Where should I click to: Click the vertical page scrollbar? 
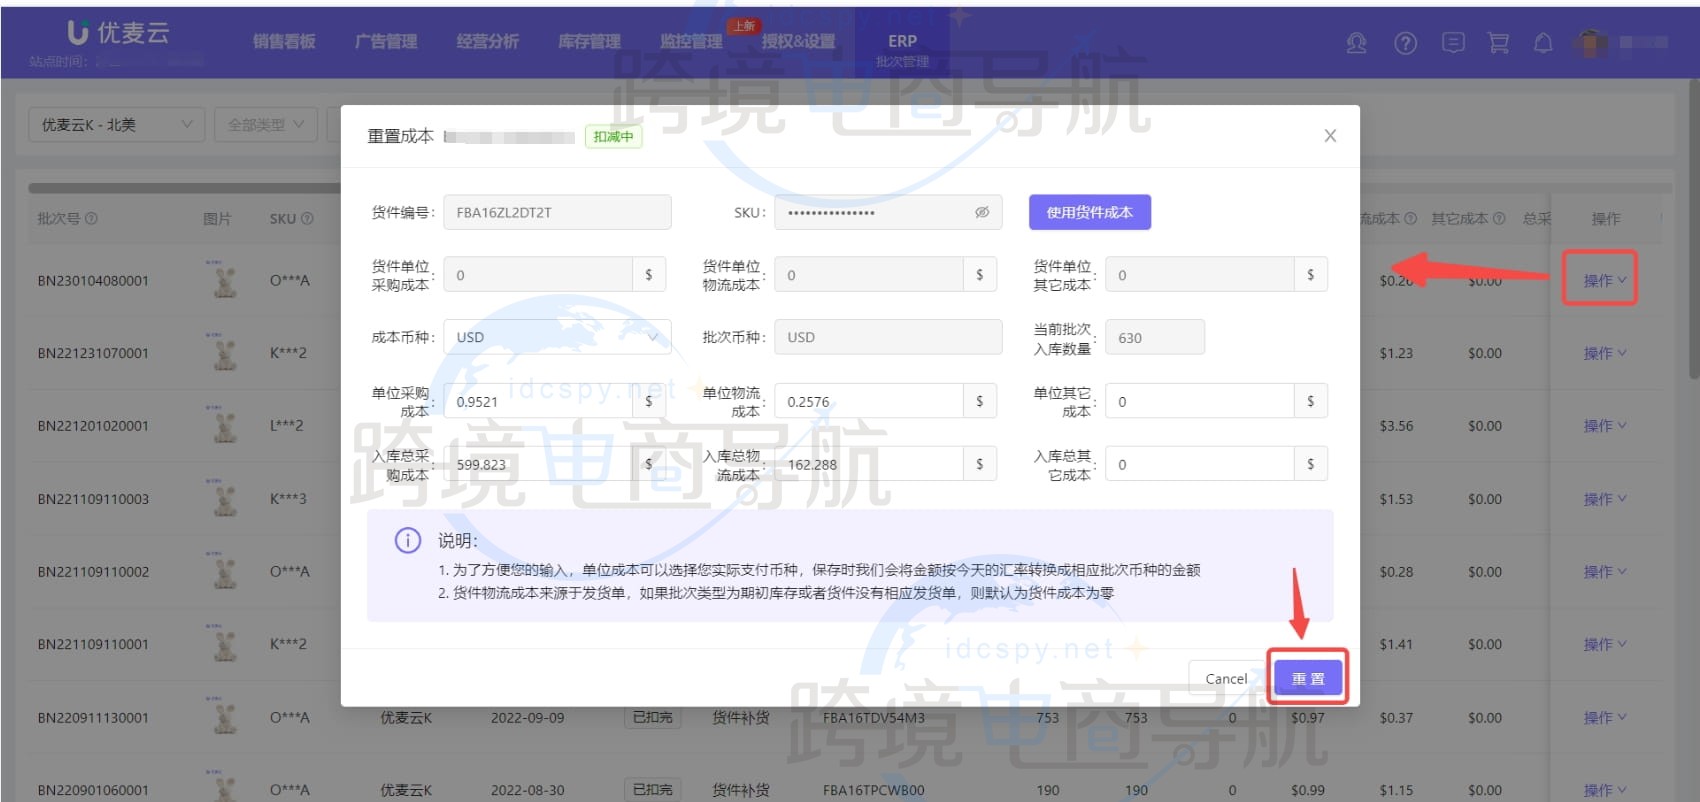point(1693,230)
